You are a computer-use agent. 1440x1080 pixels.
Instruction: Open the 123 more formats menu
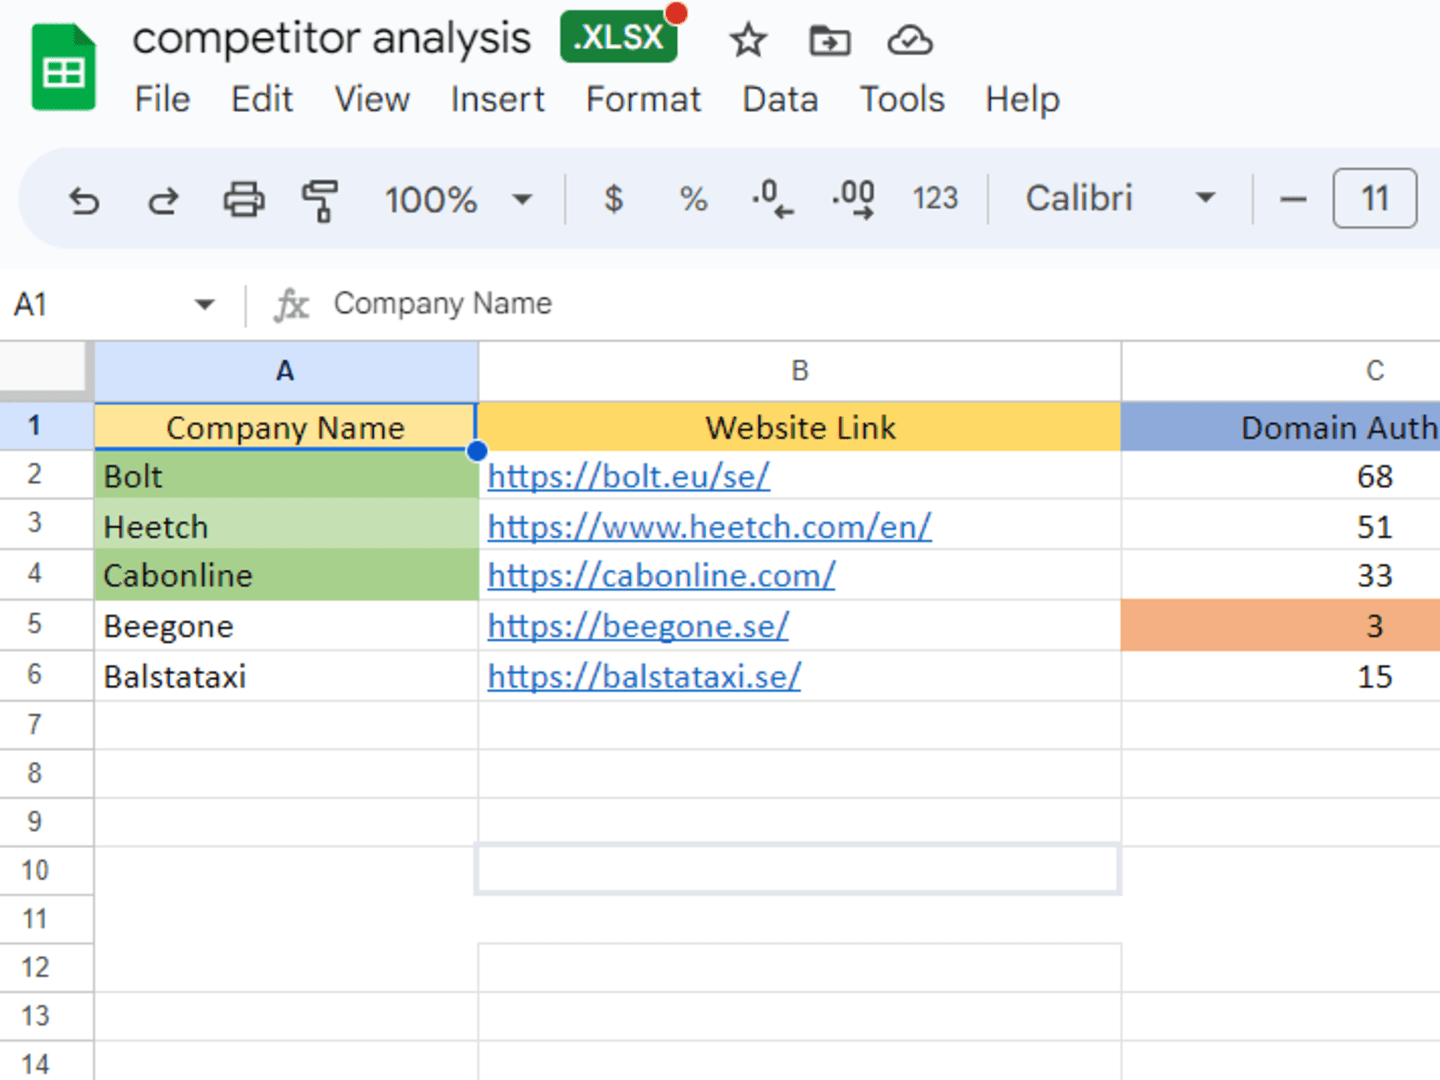(935, 199)
